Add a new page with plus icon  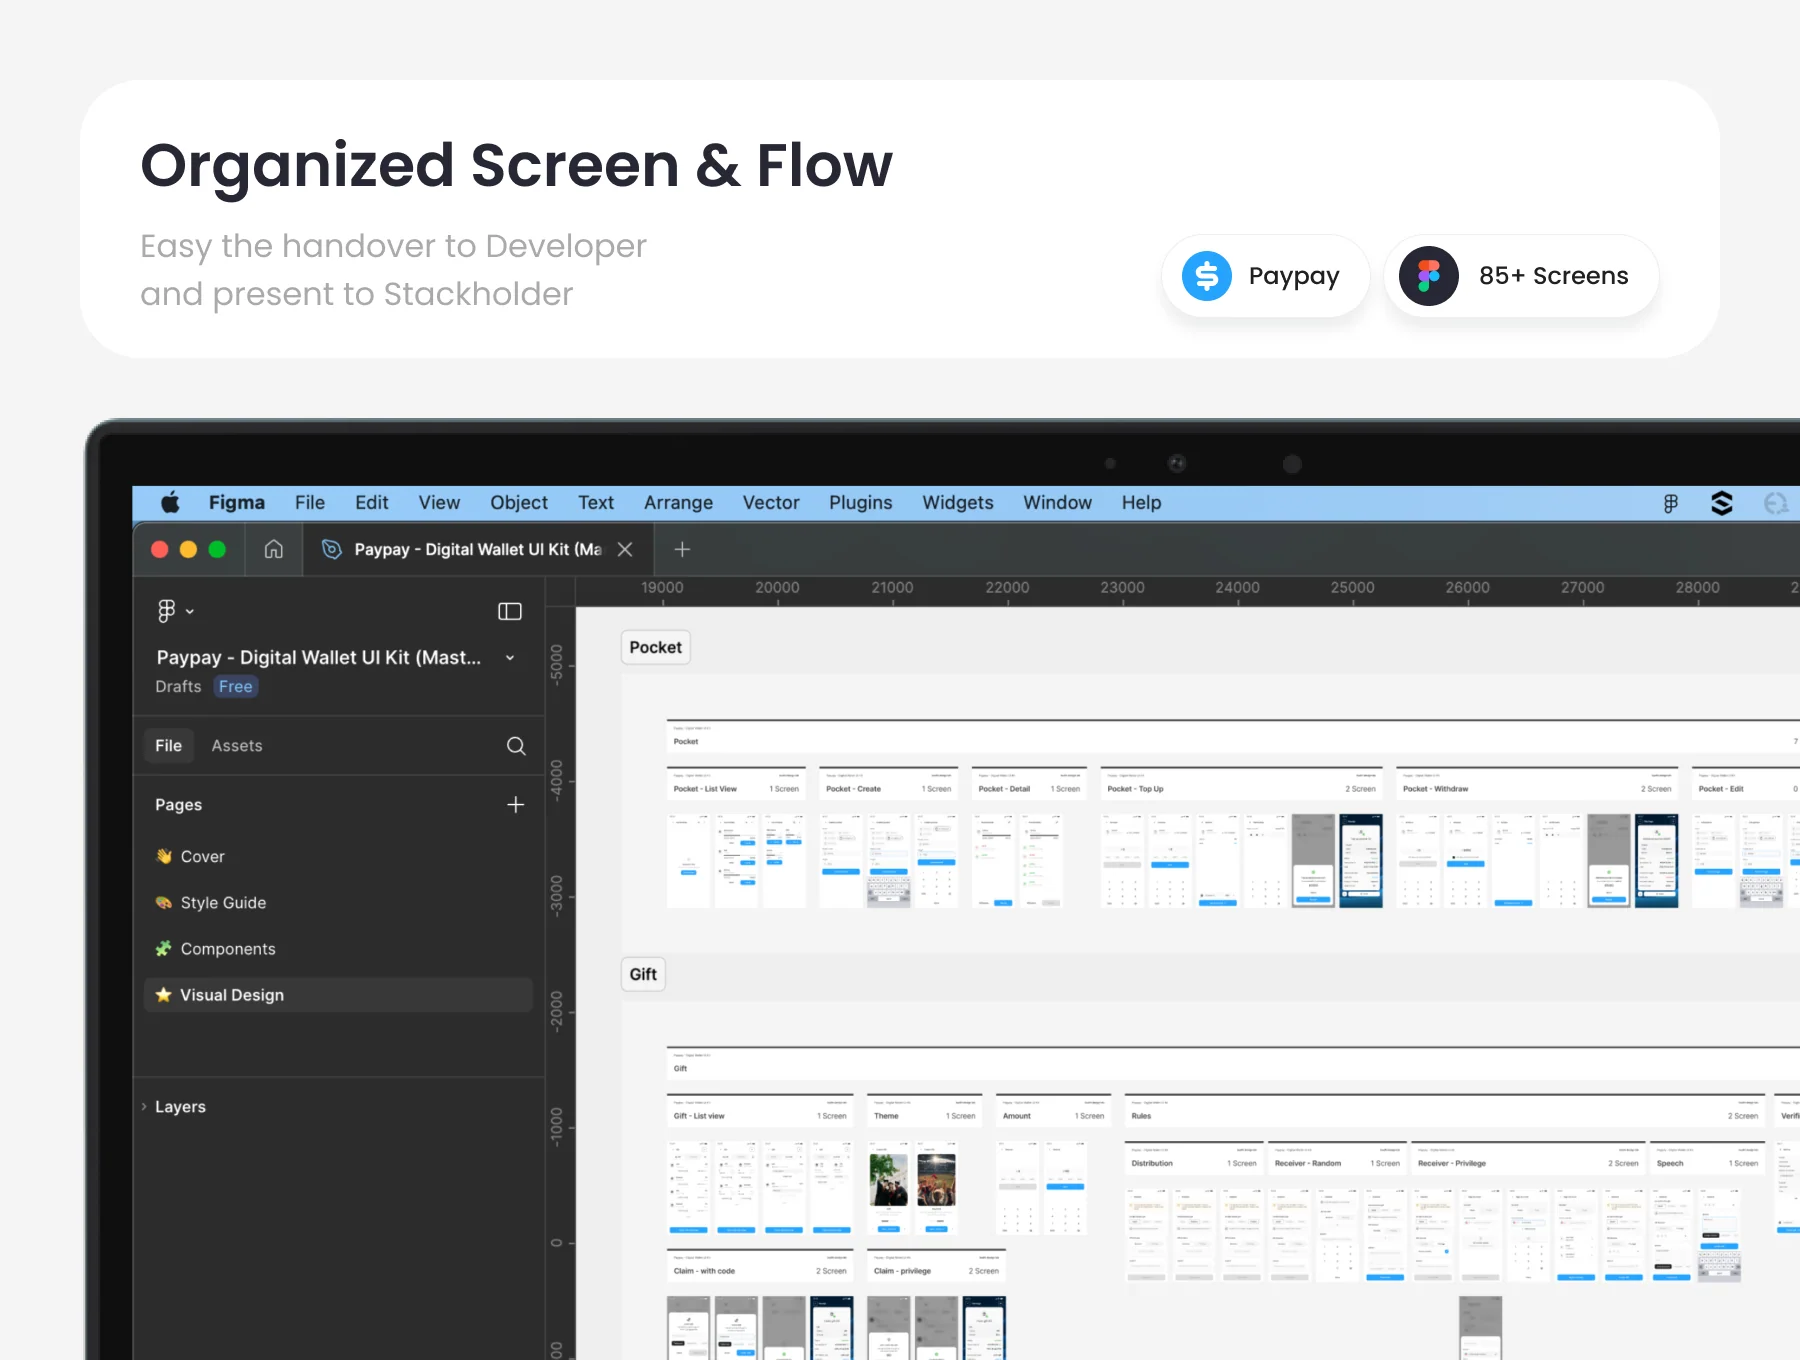[515, 805]
